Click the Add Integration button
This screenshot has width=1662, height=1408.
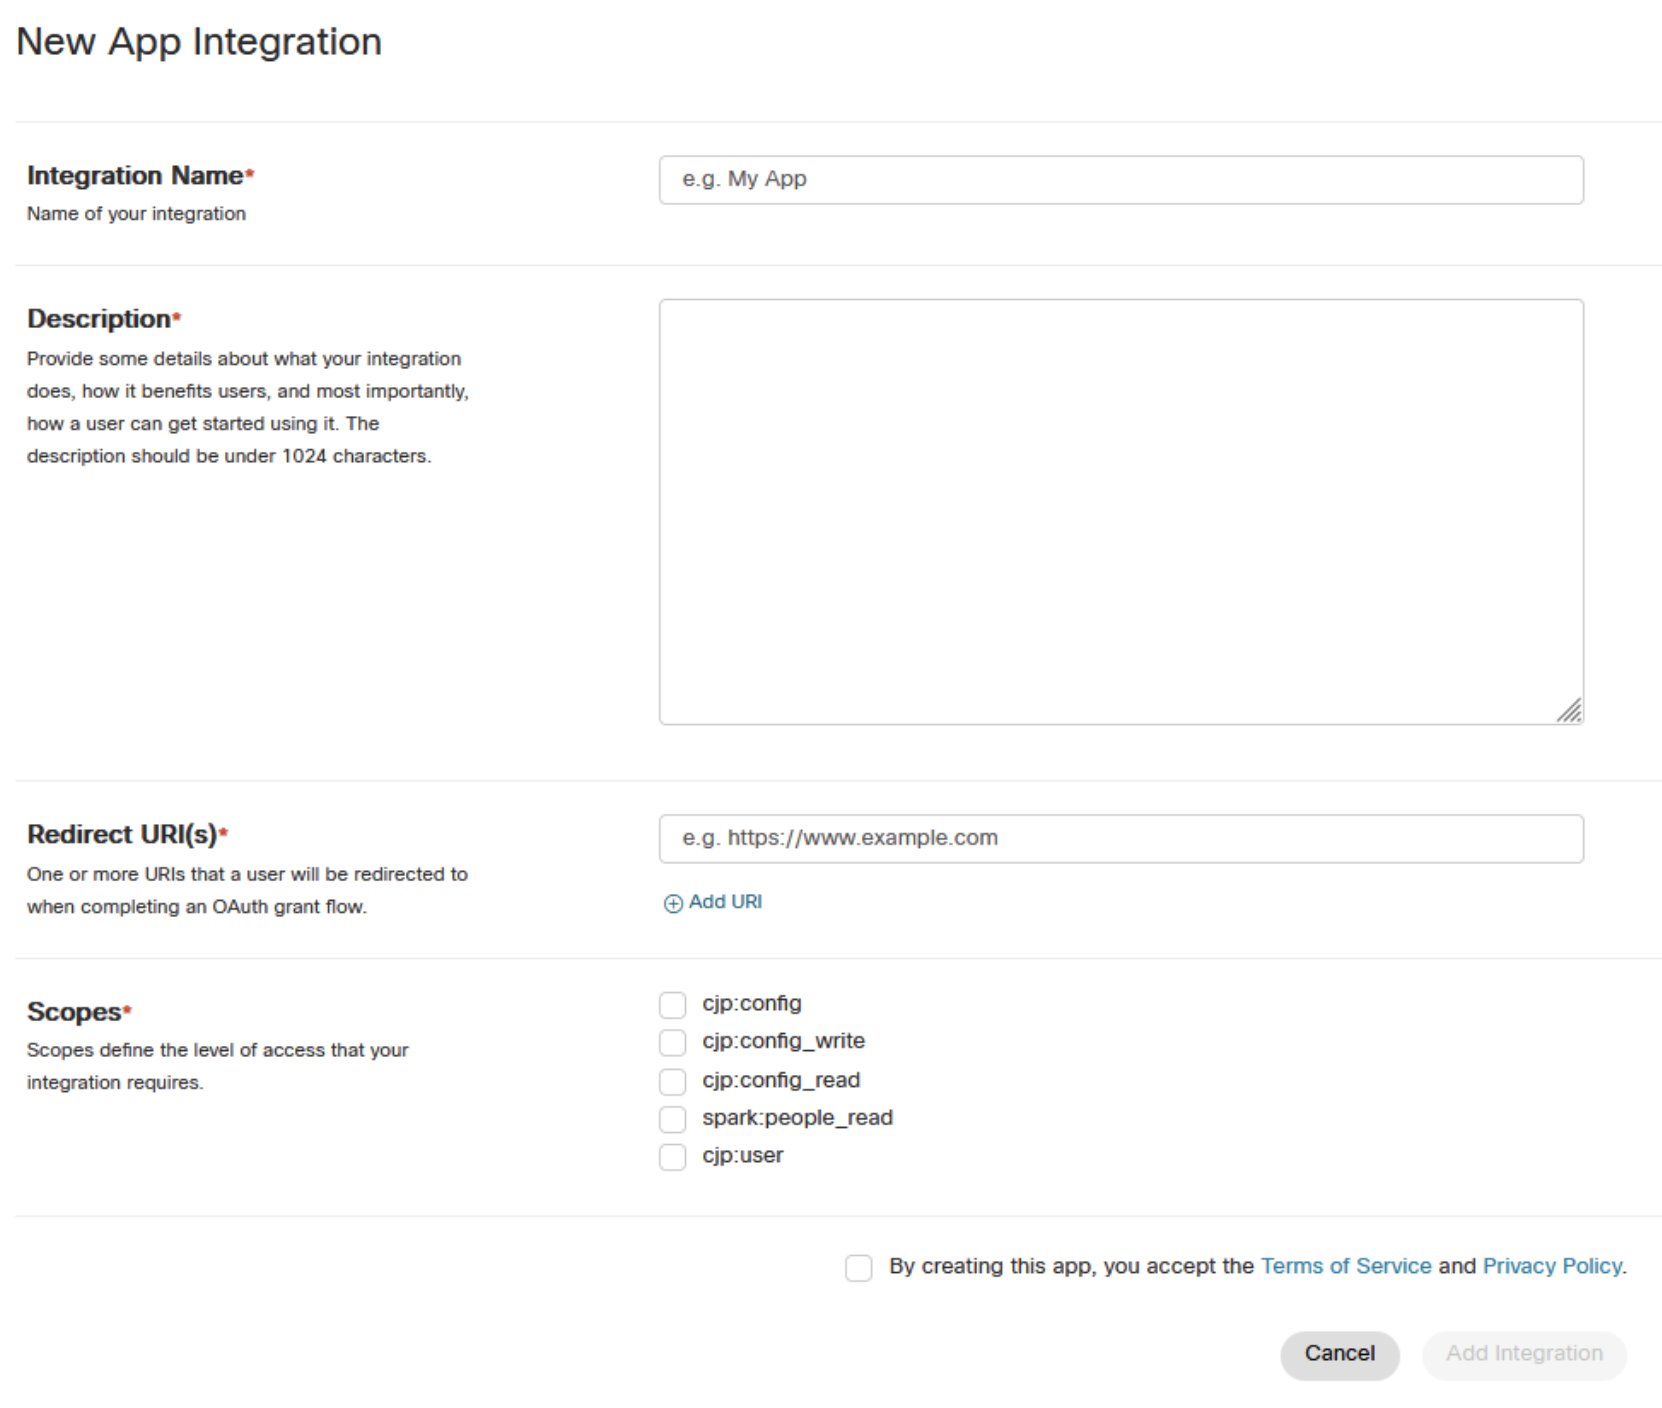[x=1525, y=1355]
